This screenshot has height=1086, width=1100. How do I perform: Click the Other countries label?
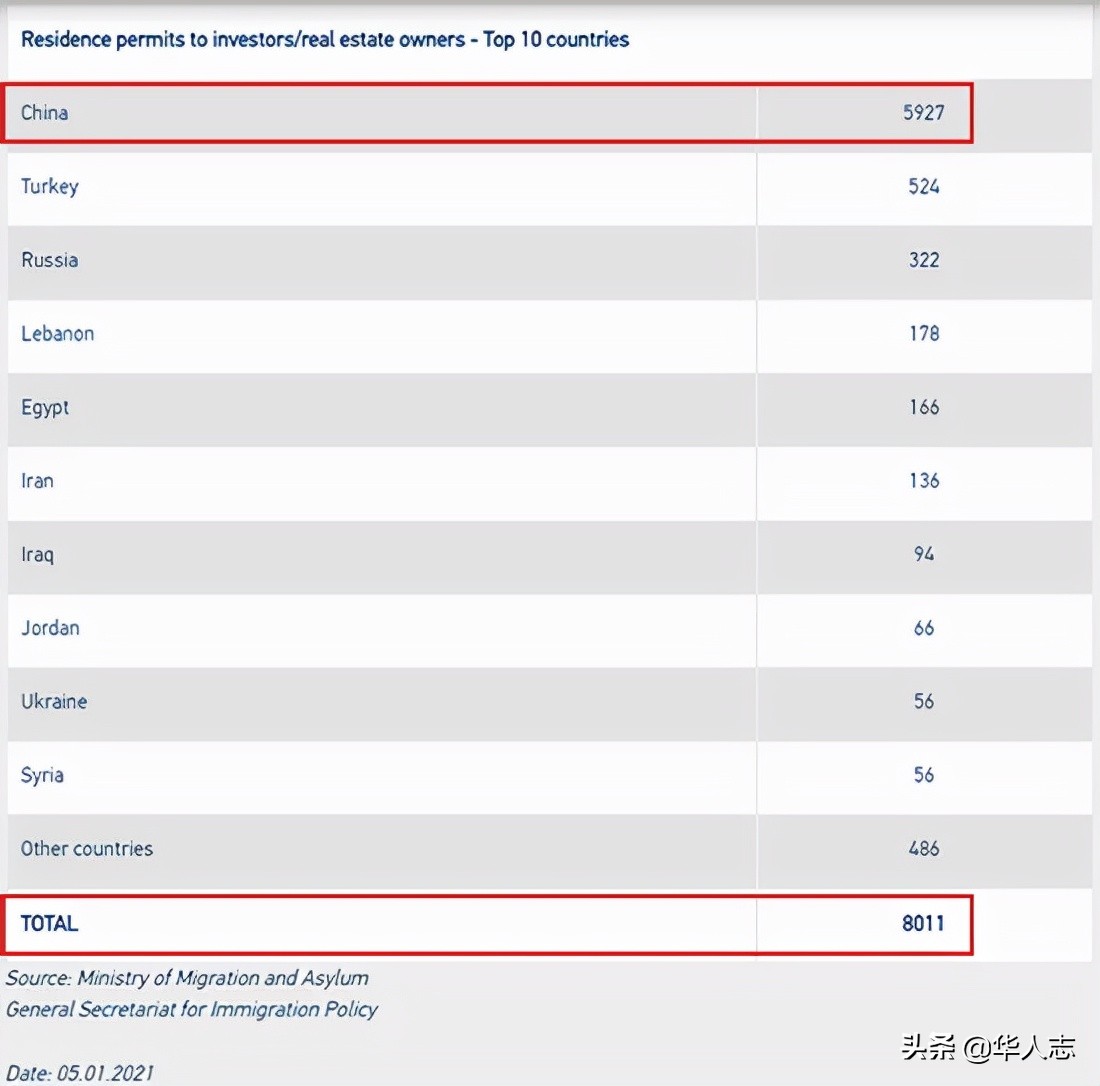click(x=87, y=849)
